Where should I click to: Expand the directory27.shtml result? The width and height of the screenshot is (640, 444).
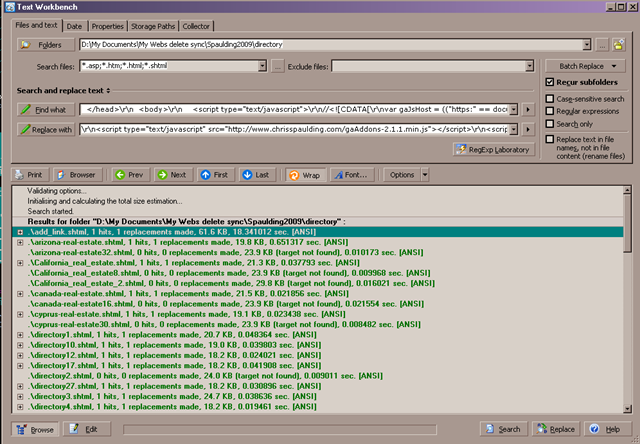coord(20,386)
